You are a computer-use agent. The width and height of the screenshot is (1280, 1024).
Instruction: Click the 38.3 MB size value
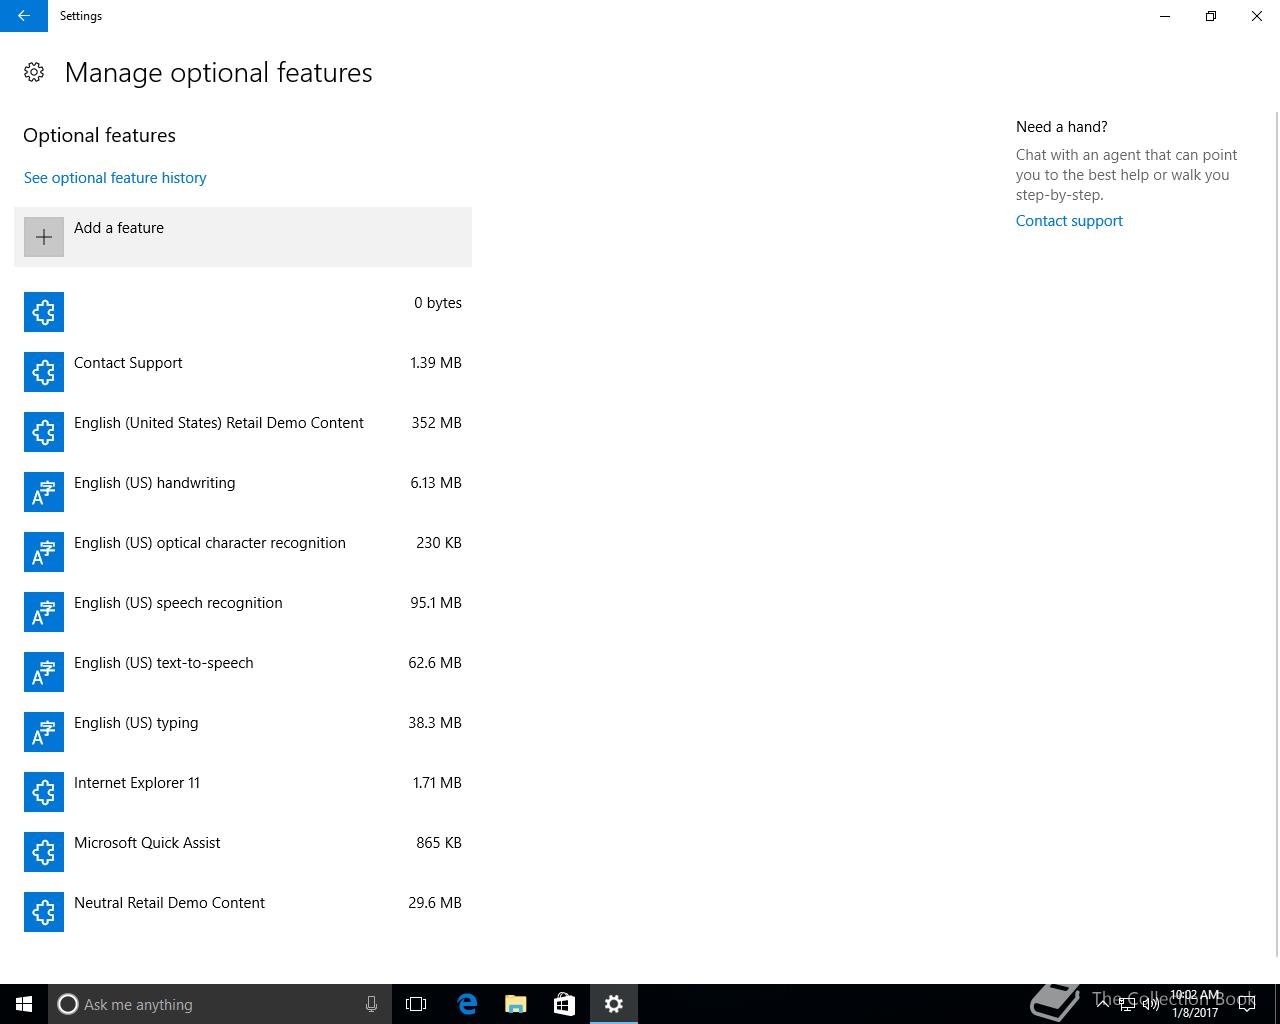point(435,723)
